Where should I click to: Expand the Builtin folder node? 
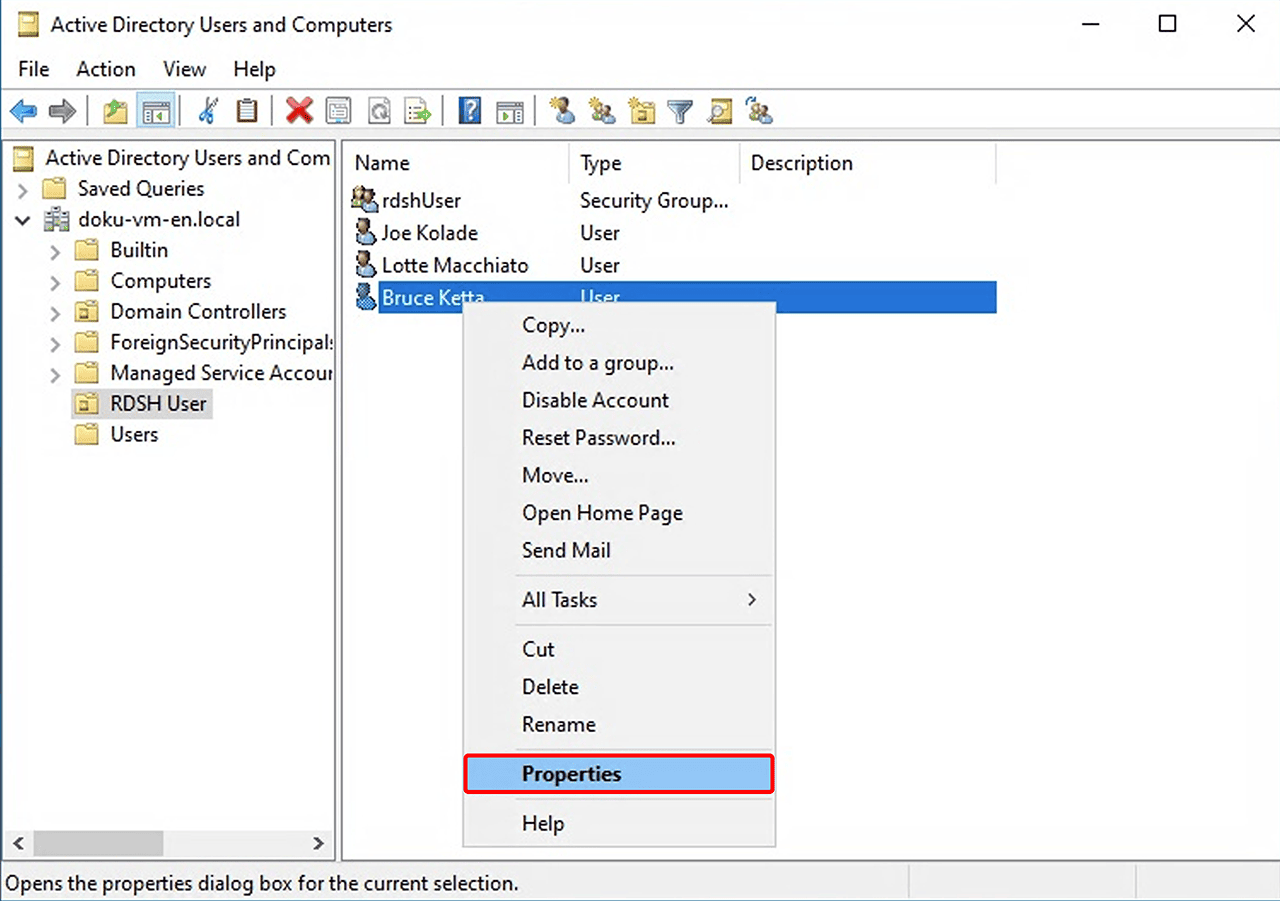pos(55,251)
